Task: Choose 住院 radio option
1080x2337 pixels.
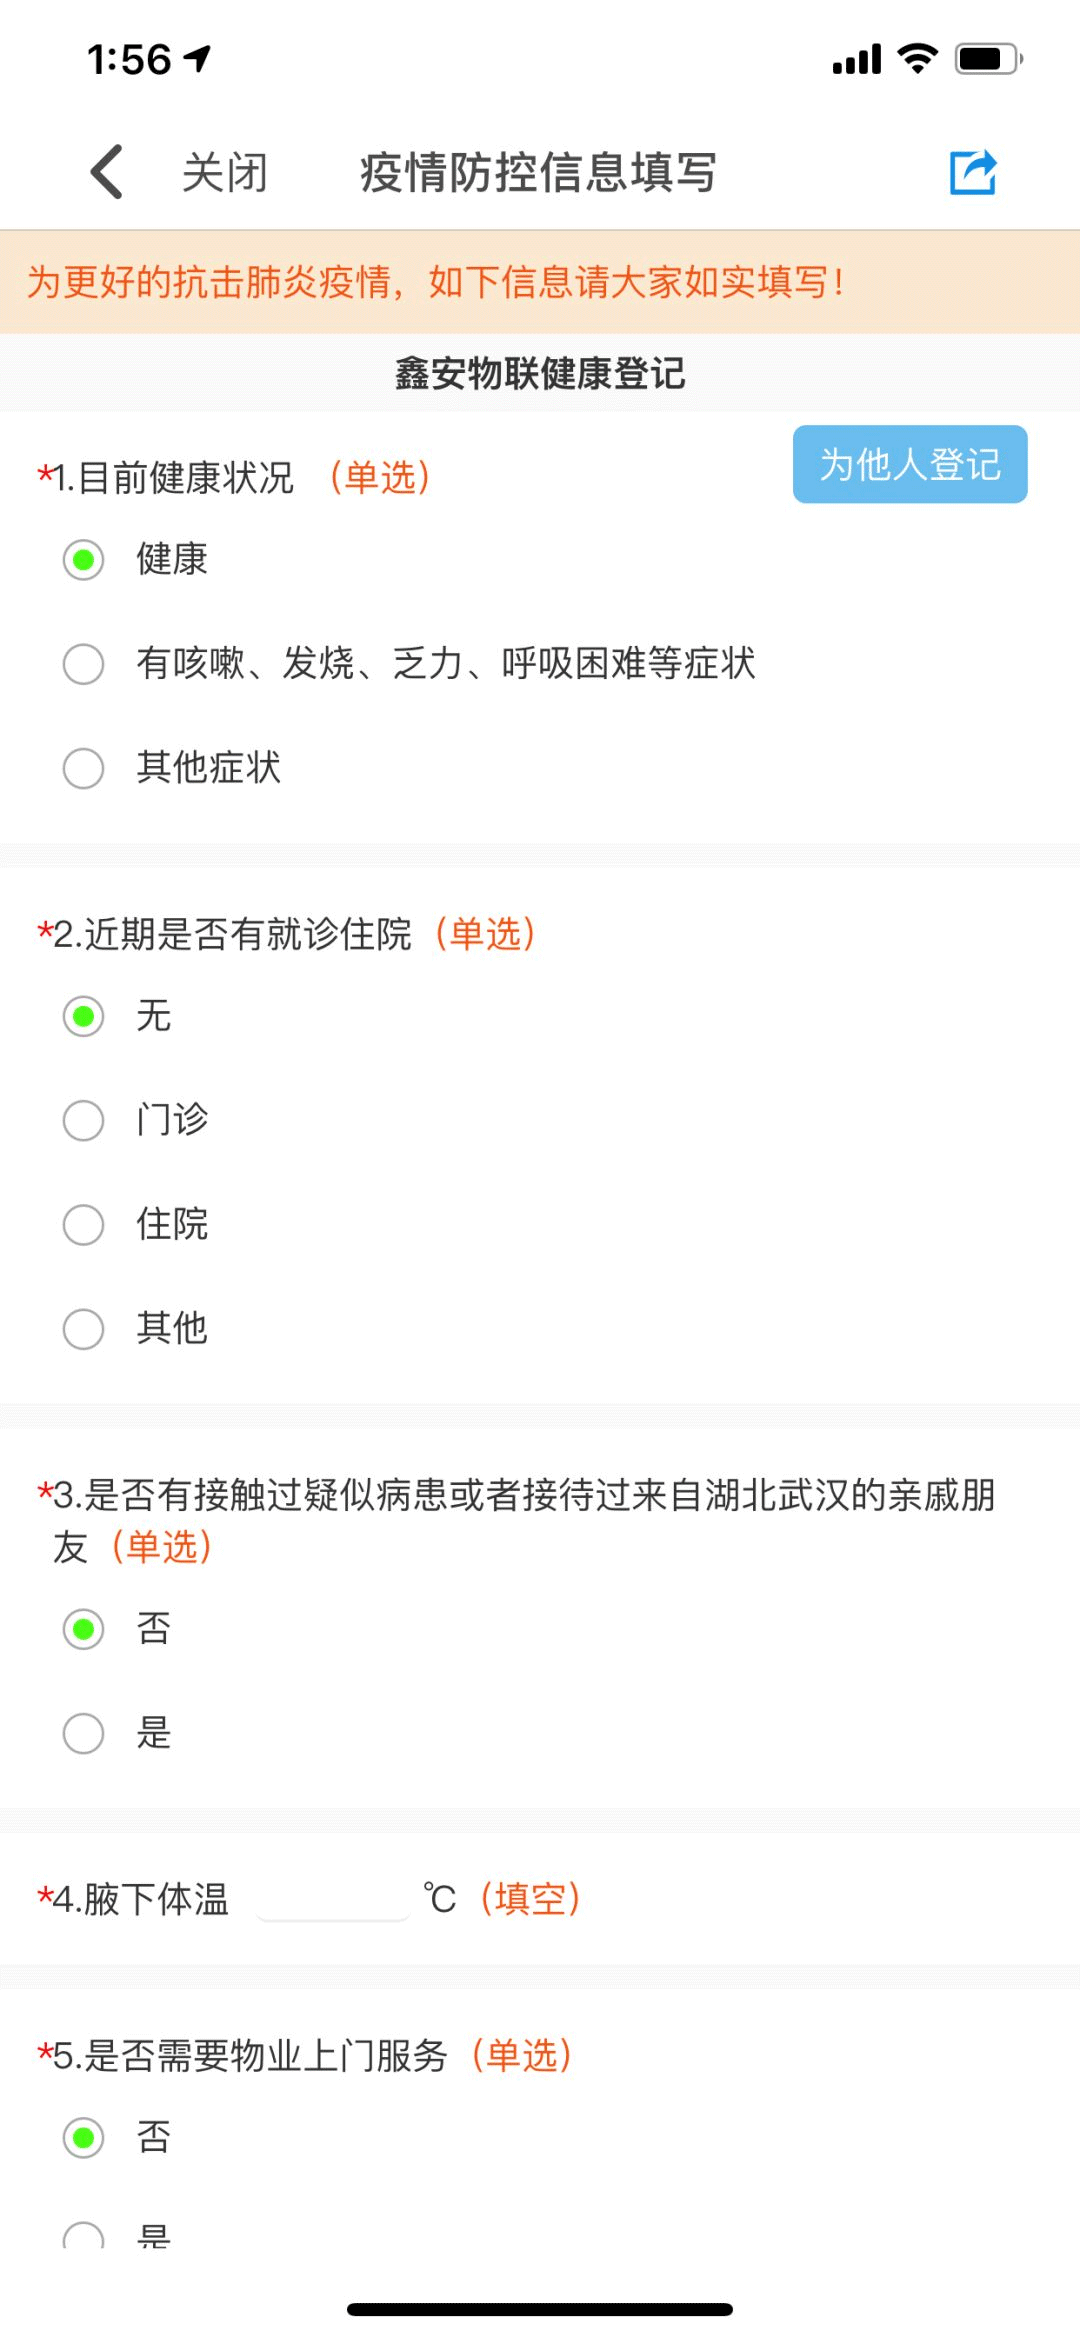Action: point(84,1225)
